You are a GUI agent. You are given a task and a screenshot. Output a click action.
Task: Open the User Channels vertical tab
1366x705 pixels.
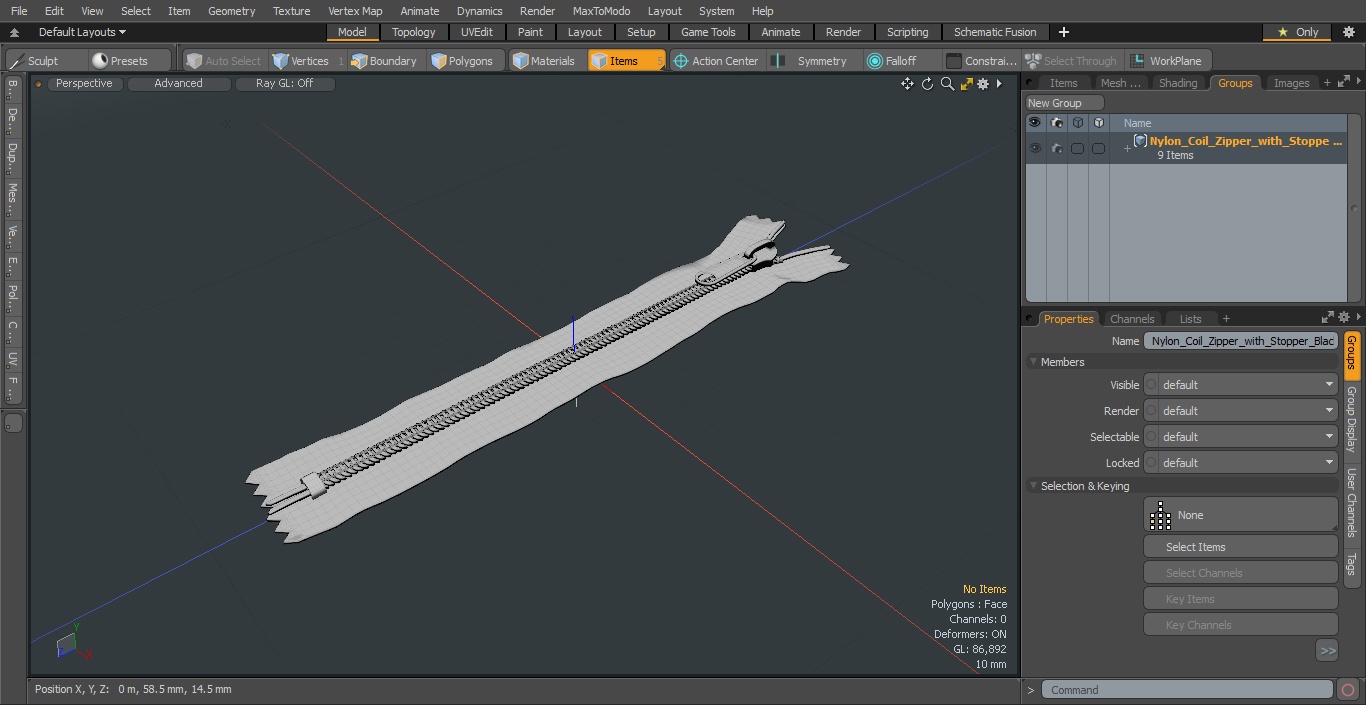1352,503
